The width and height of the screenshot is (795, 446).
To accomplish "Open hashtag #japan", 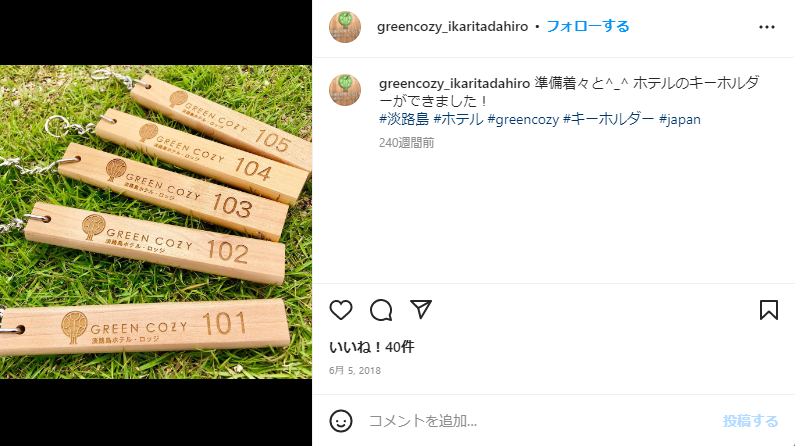I will [679, 120].
